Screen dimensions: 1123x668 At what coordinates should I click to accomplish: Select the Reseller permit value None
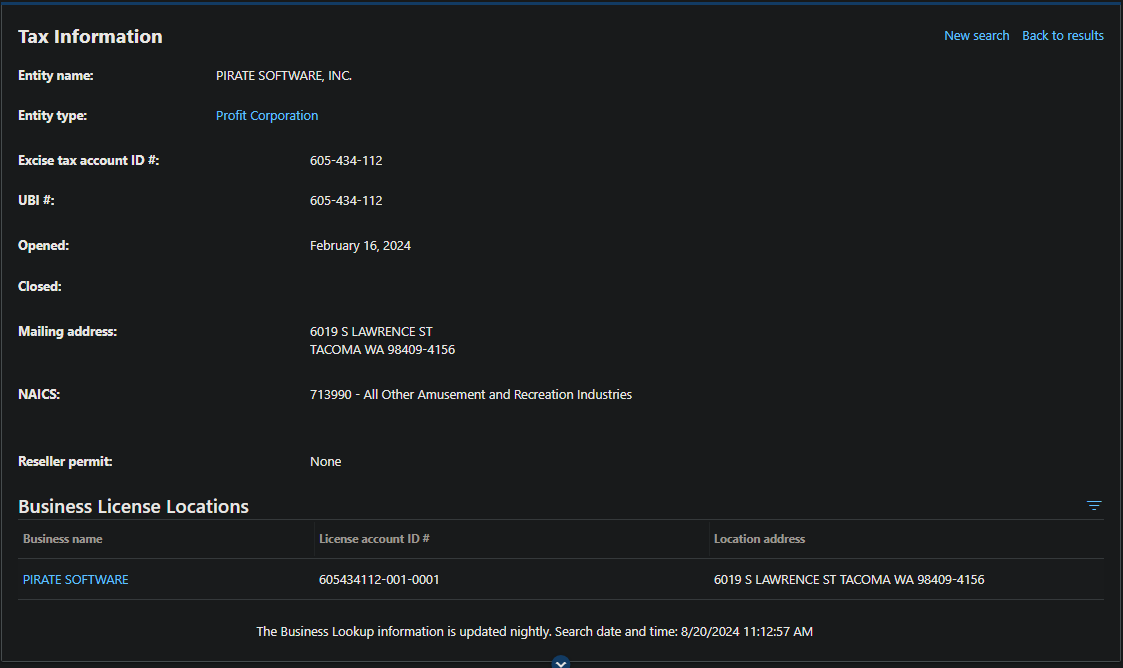pyautogui.click(x=325, y=462)
